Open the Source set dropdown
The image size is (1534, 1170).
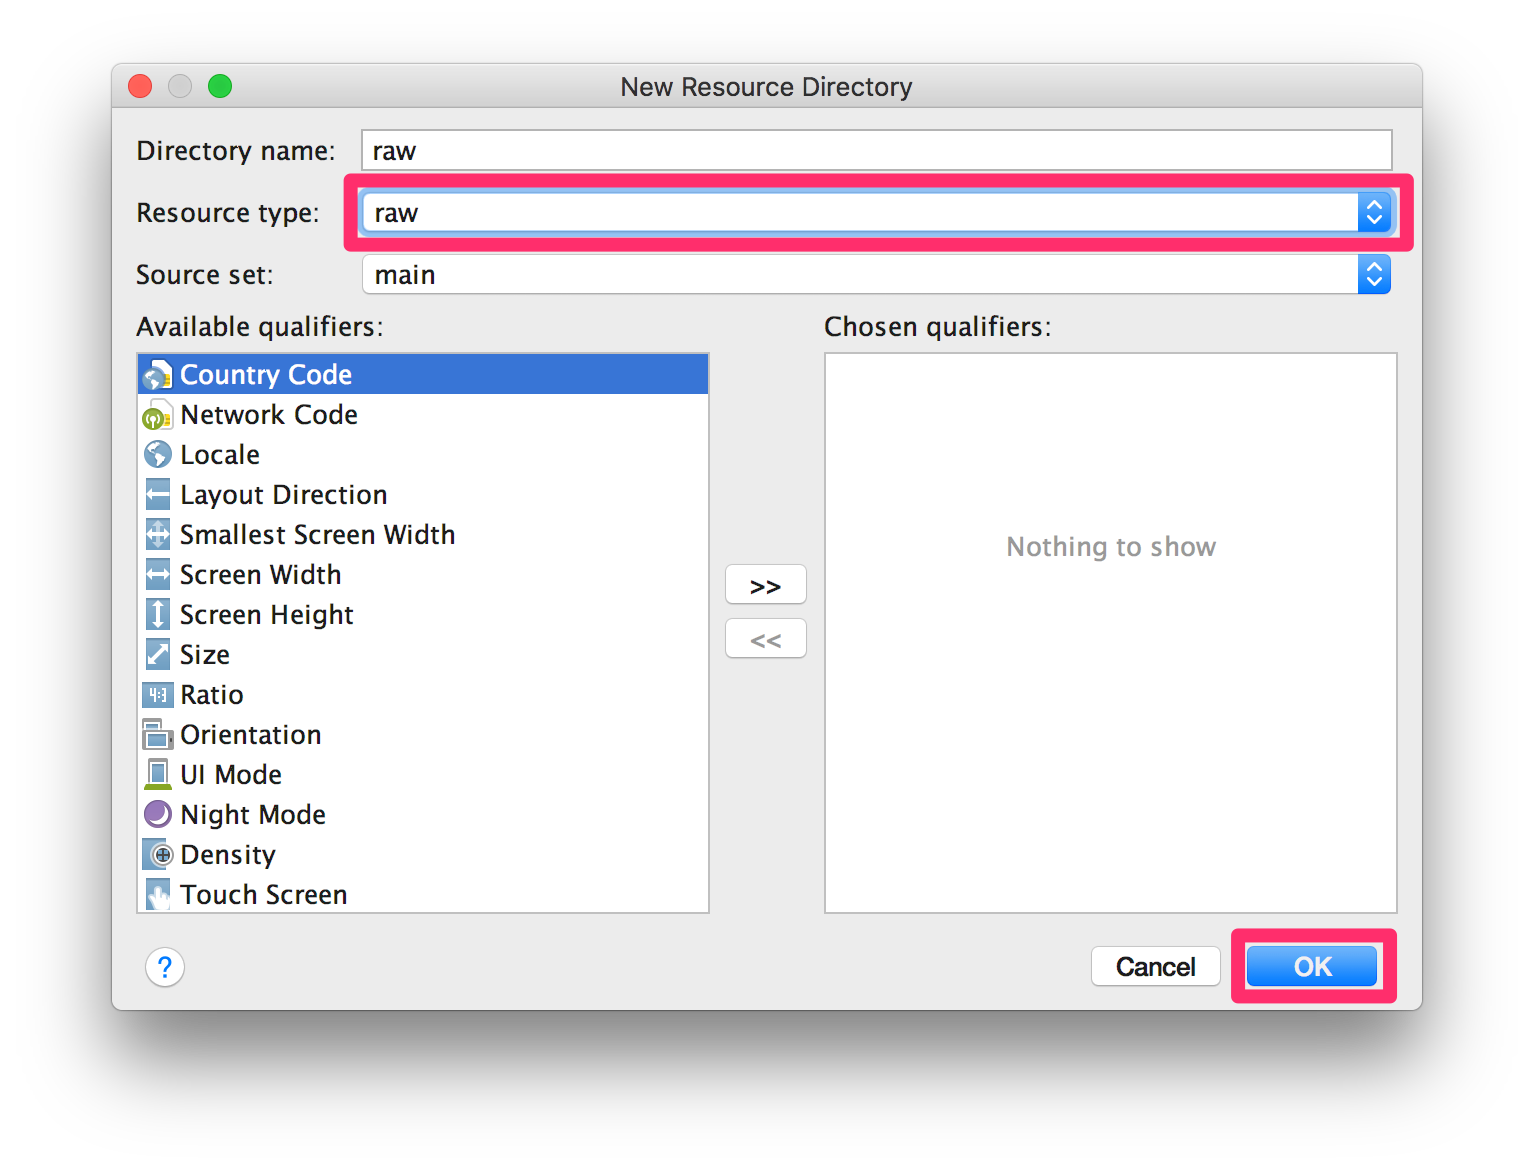(876, 274)
